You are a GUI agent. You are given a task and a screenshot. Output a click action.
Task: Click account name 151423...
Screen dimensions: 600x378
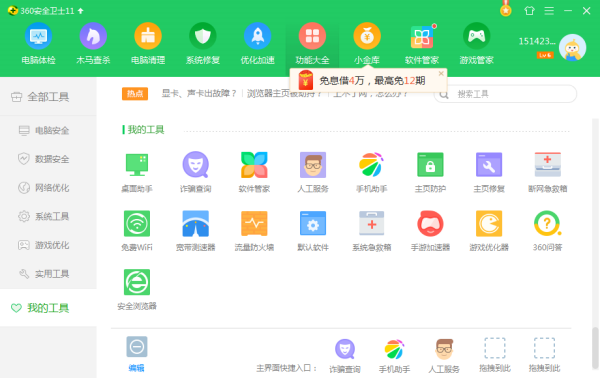(x=537, y=41)
